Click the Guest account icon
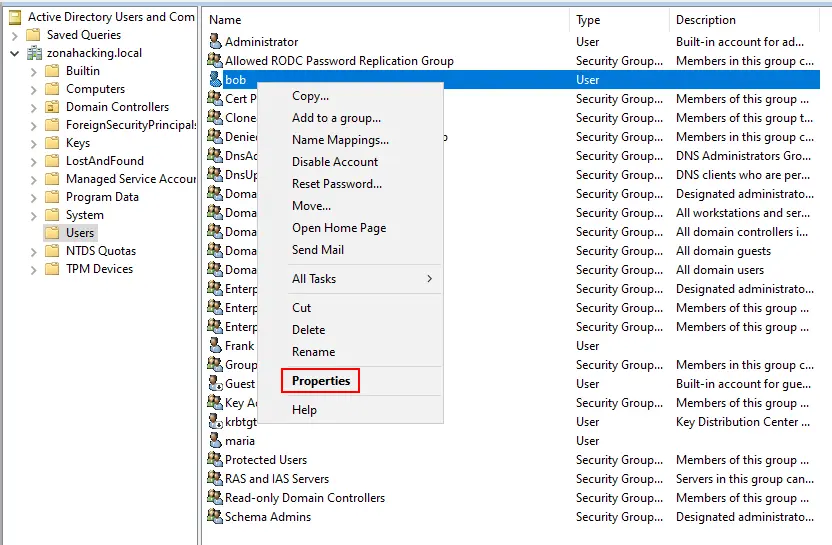Viewport: 832px width, 545px height. pyautogui.click(x=215, y=384)
